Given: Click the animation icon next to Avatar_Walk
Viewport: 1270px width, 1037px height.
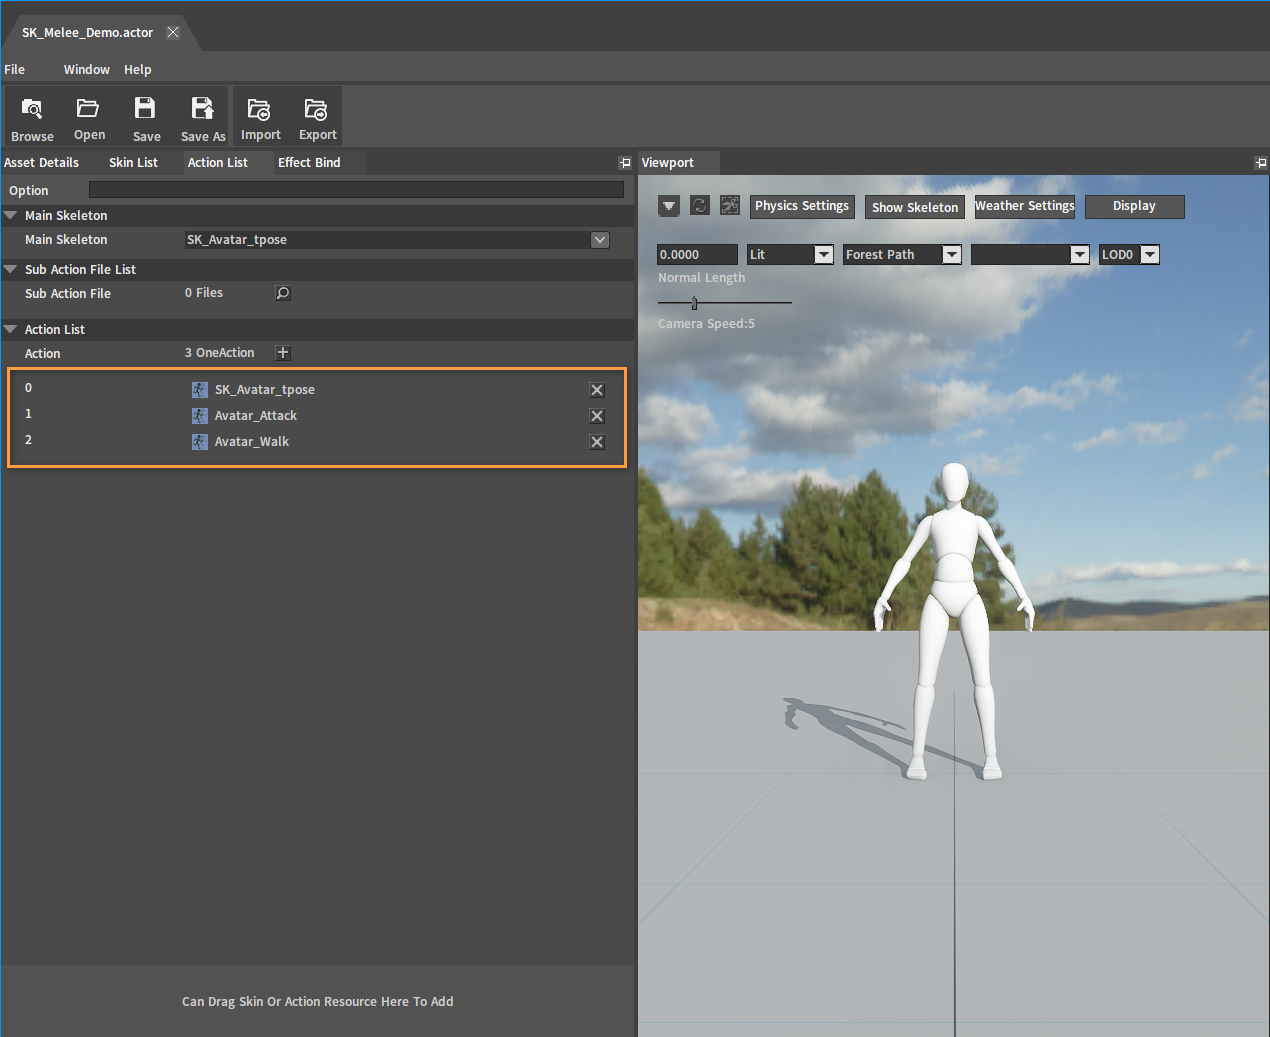Looking at the screenshot, I should pos(200,442).
